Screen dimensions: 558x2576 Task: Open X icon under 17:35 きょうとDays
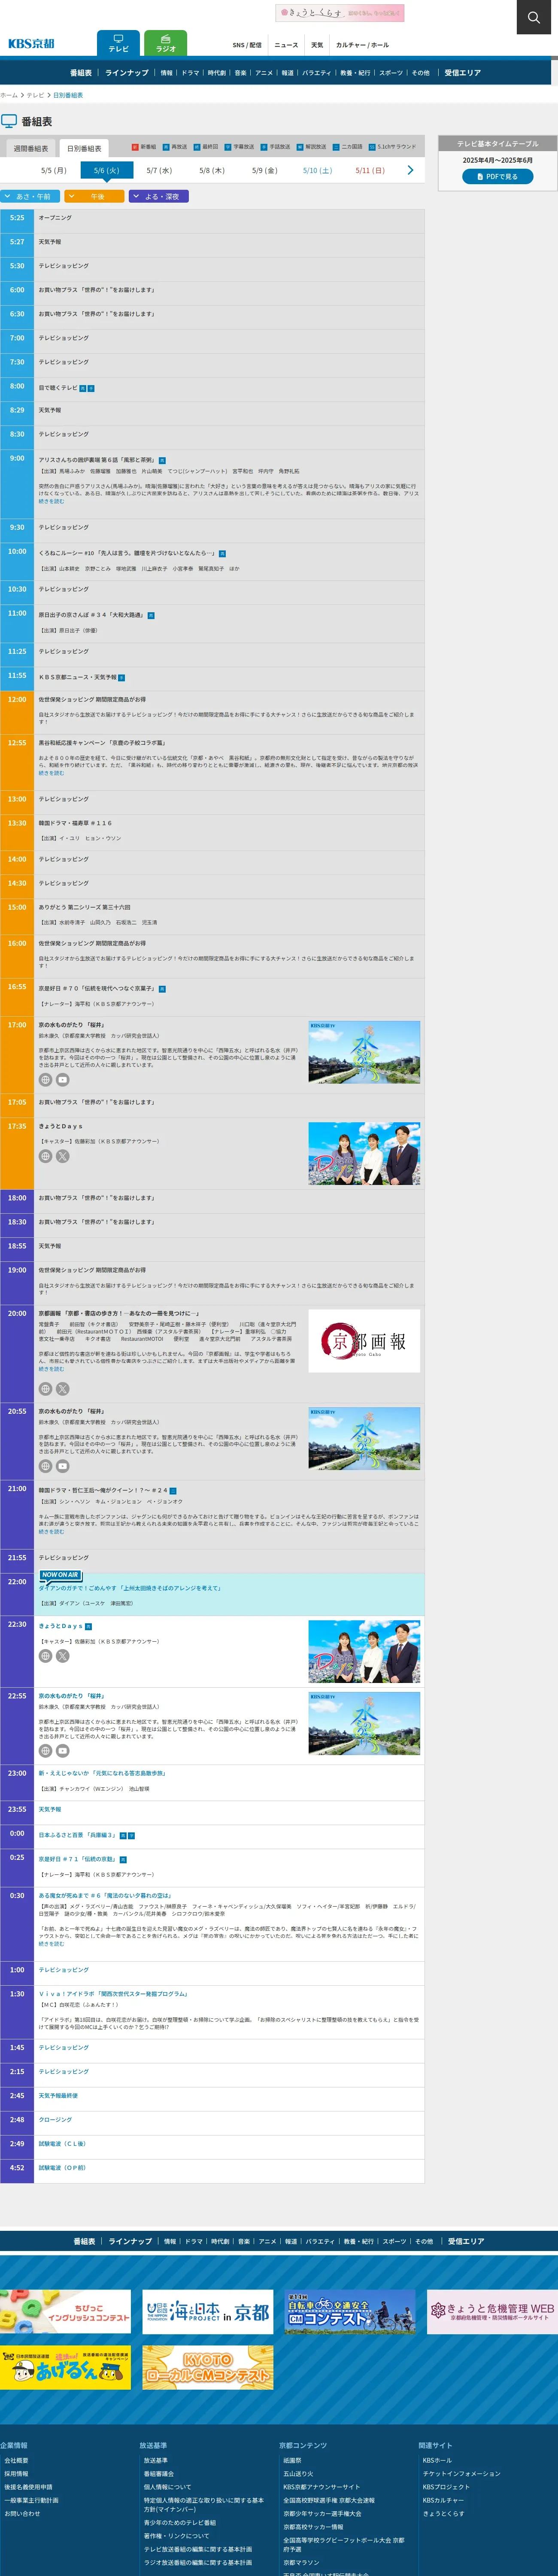tap(62, 1156)
